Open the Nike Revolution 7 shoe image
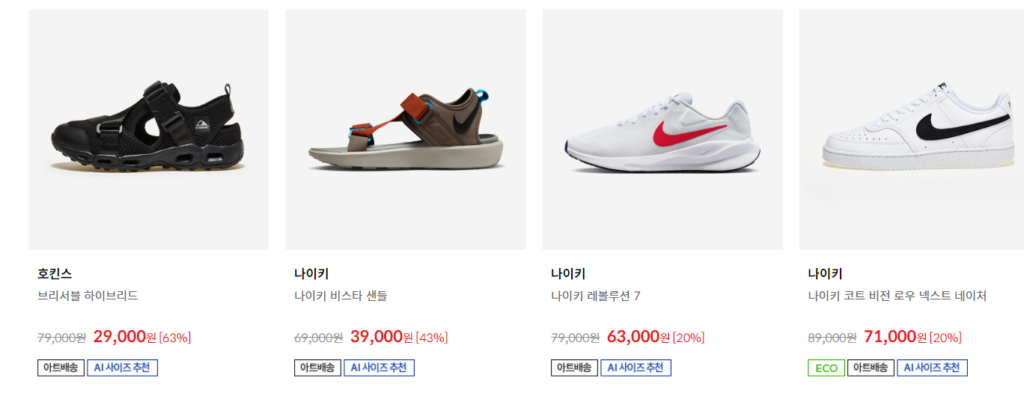 662,129
